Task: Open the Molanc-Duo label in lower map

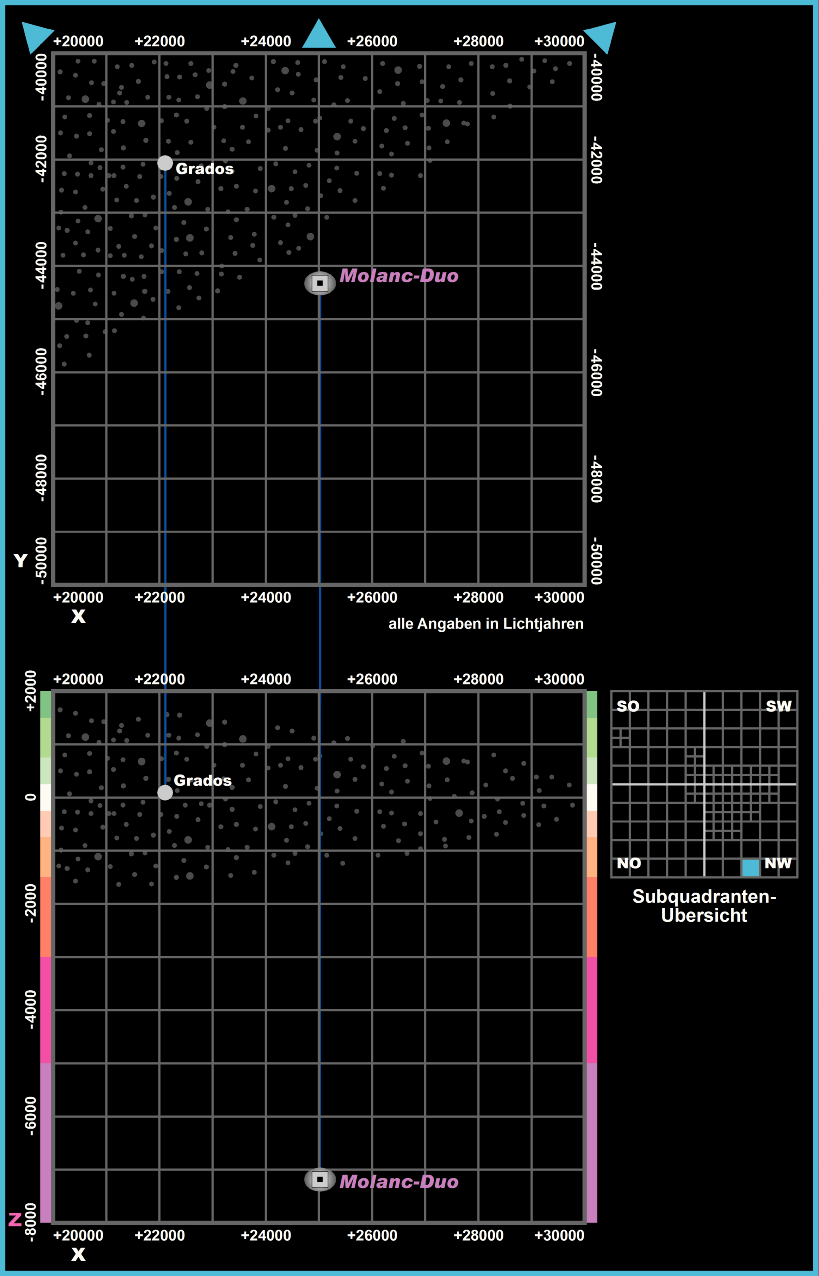Action: [399, 1182]
